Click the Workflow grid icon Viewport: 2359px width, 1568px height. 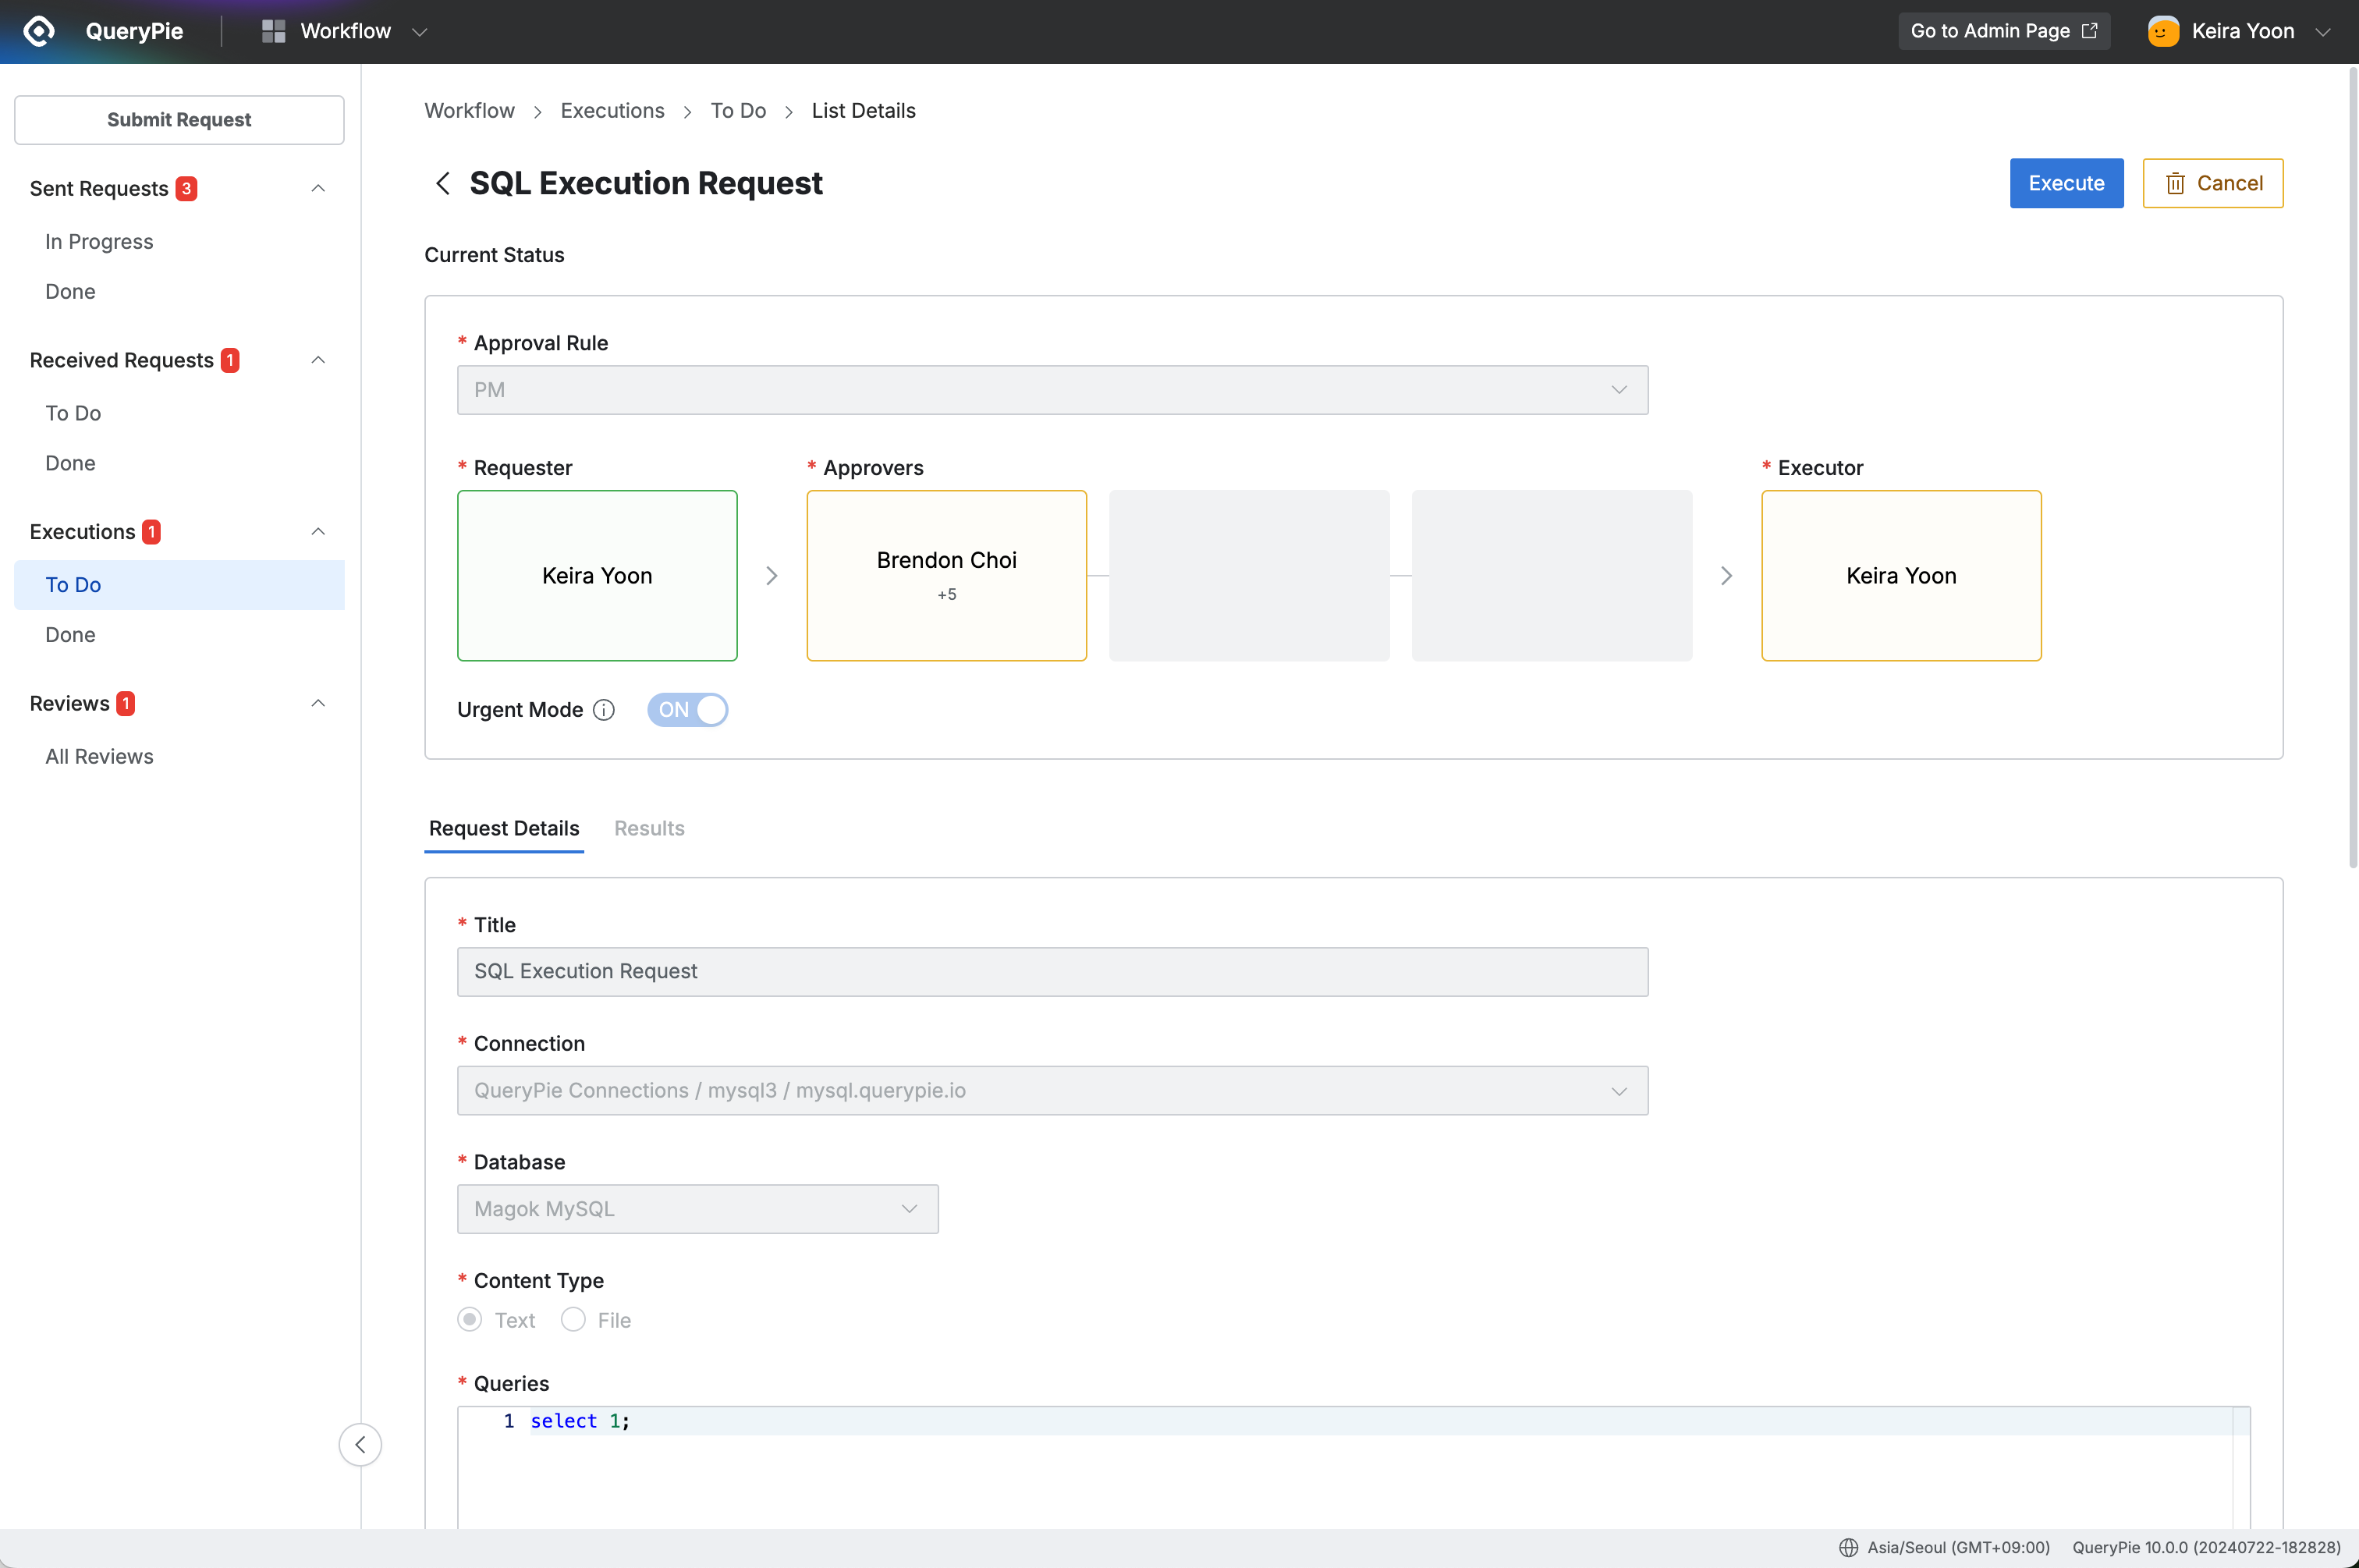tap(273, 31)
